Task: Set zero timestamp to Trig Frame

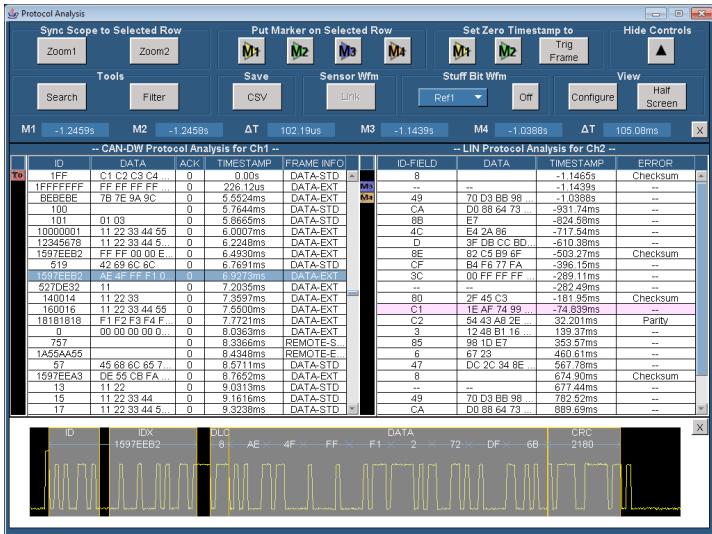Action: [564, 51]
